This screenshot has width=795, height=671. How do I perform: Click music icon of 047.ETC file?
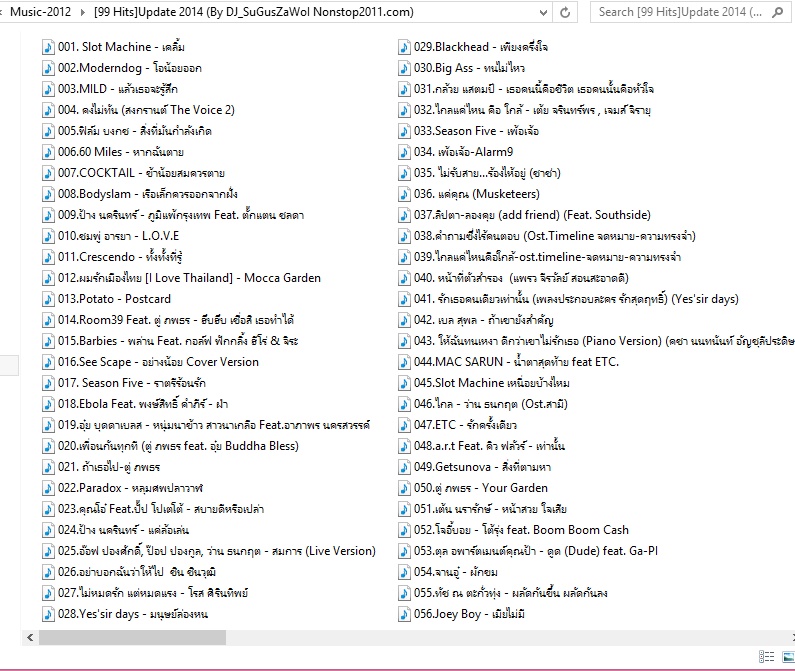point(404,425)
